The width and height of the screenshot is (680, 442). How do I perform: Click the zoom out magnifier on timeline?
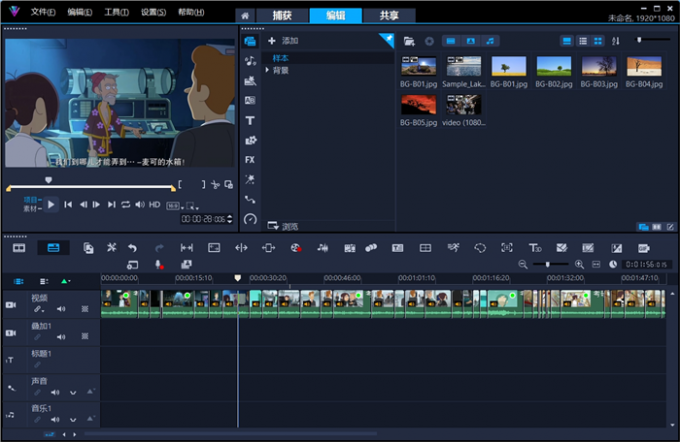point(523,264)
